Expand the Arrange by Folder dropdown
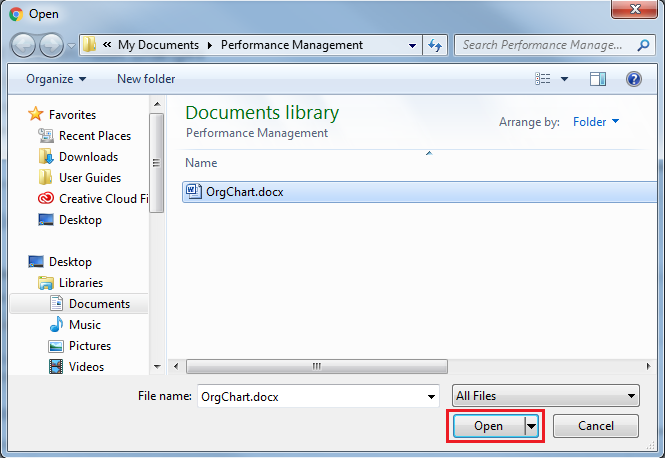Screen dimensions: 665x458 pos(596,122)
